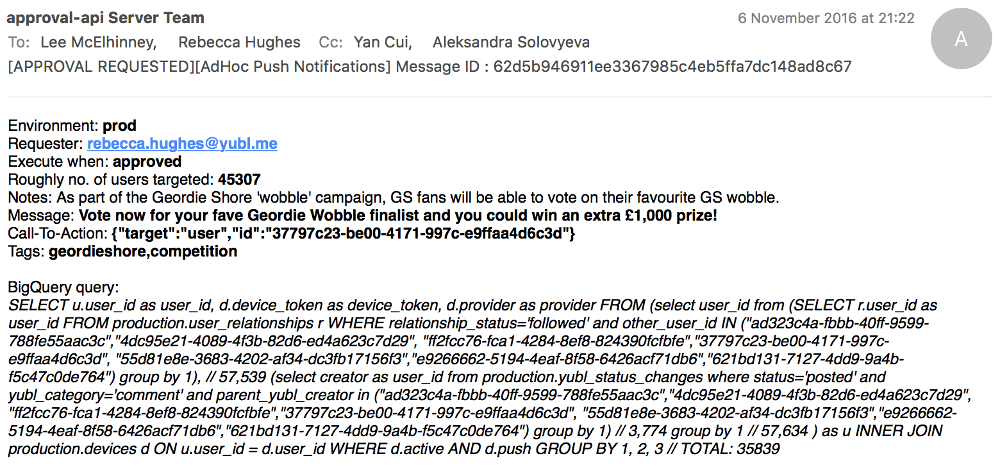Image resolution: width=1000 pixels, height=472 pixels.
Task: Click sender name approval-api Server Team
Action: [105, 18]
